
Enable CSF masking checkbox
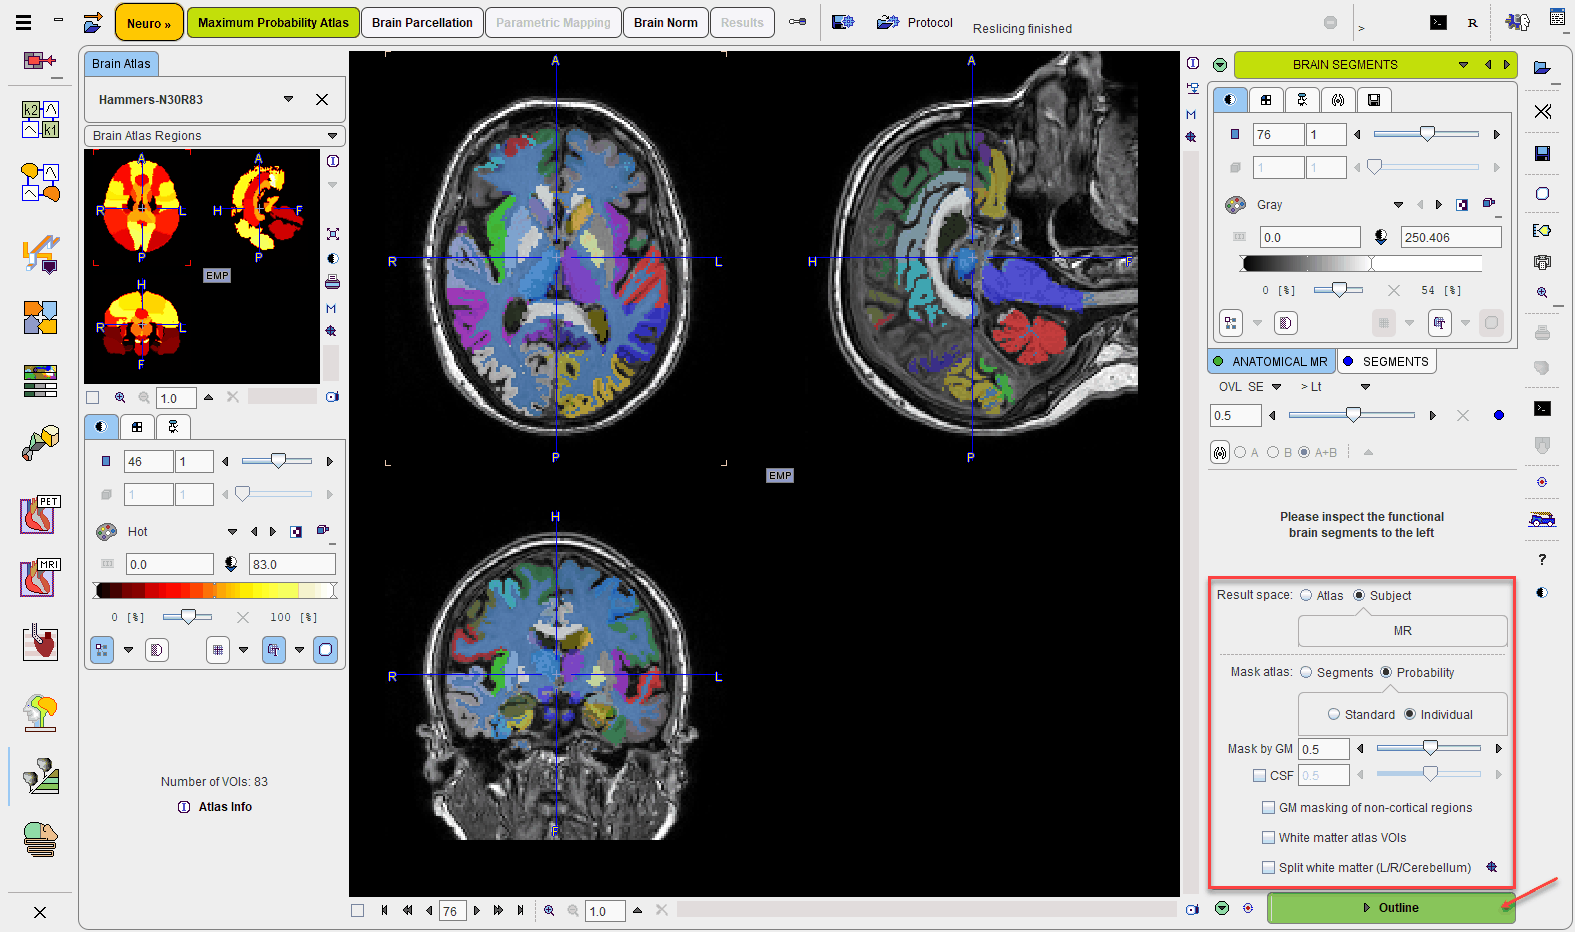[x=1260, y=775]
